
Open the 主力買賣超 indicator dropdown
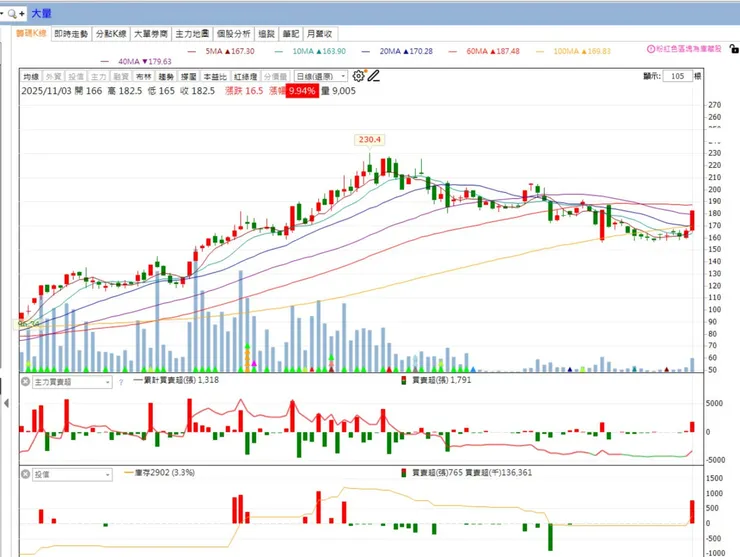[x=72, y=382]
